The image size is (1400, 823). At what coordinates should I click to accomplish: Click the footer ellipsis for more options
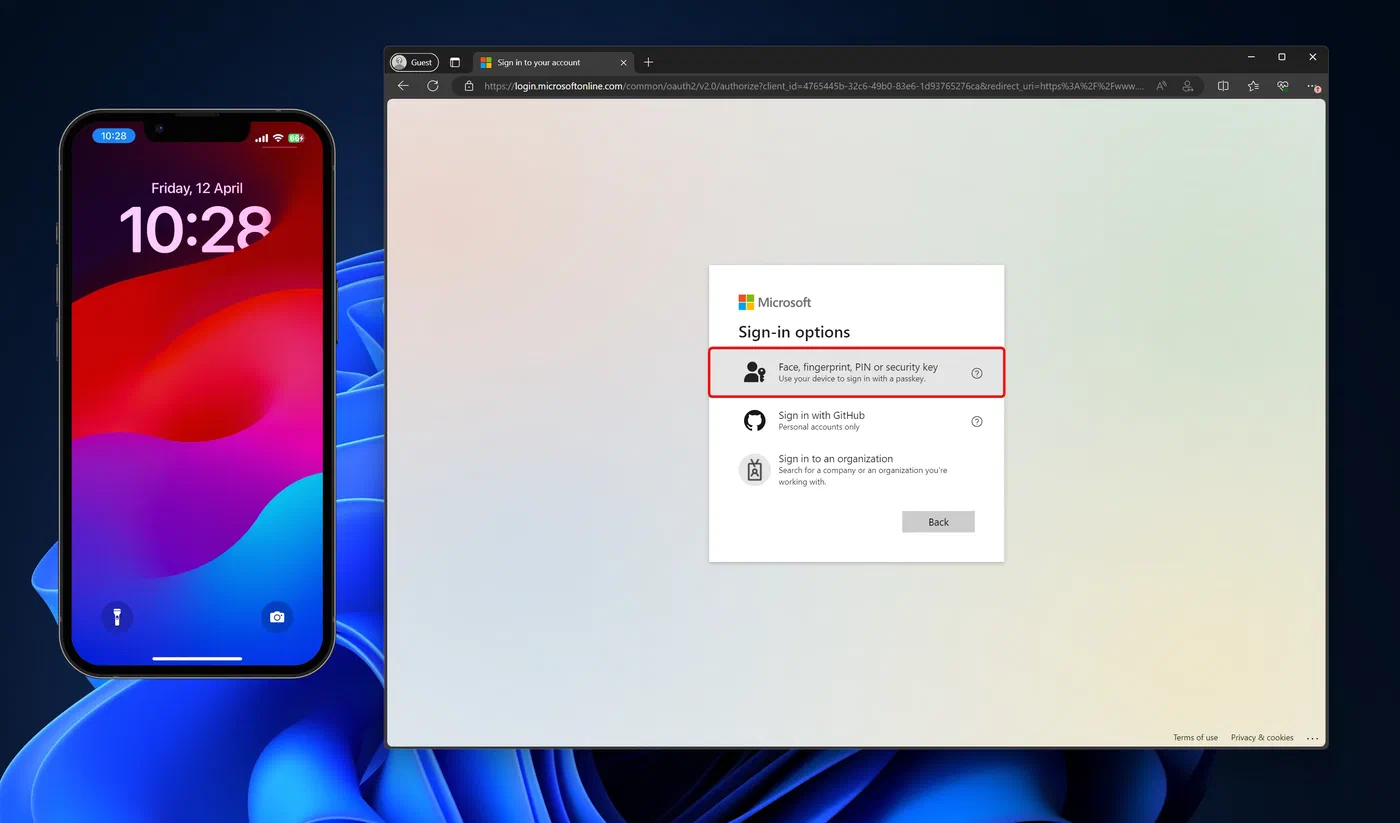[x=1313, y=738]
